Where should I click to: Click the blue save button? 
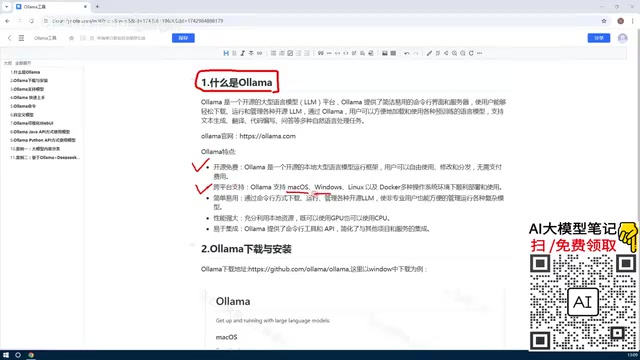pos(183,38)
